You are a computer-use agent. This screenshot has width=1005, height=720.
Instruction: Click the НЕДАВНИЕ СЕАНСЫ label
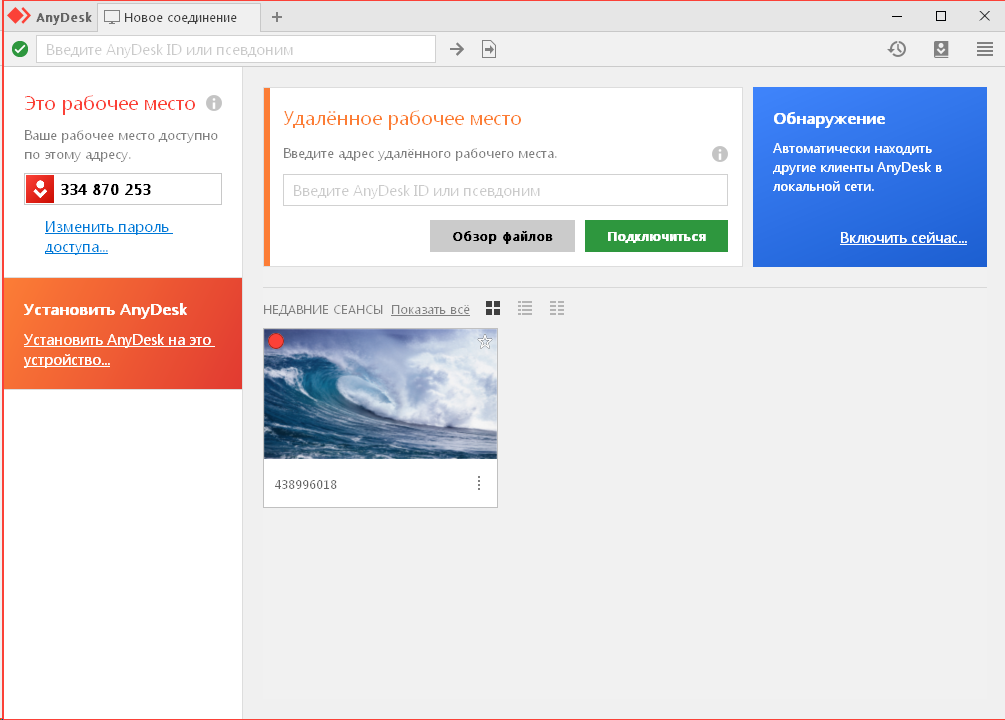point(323,310)
